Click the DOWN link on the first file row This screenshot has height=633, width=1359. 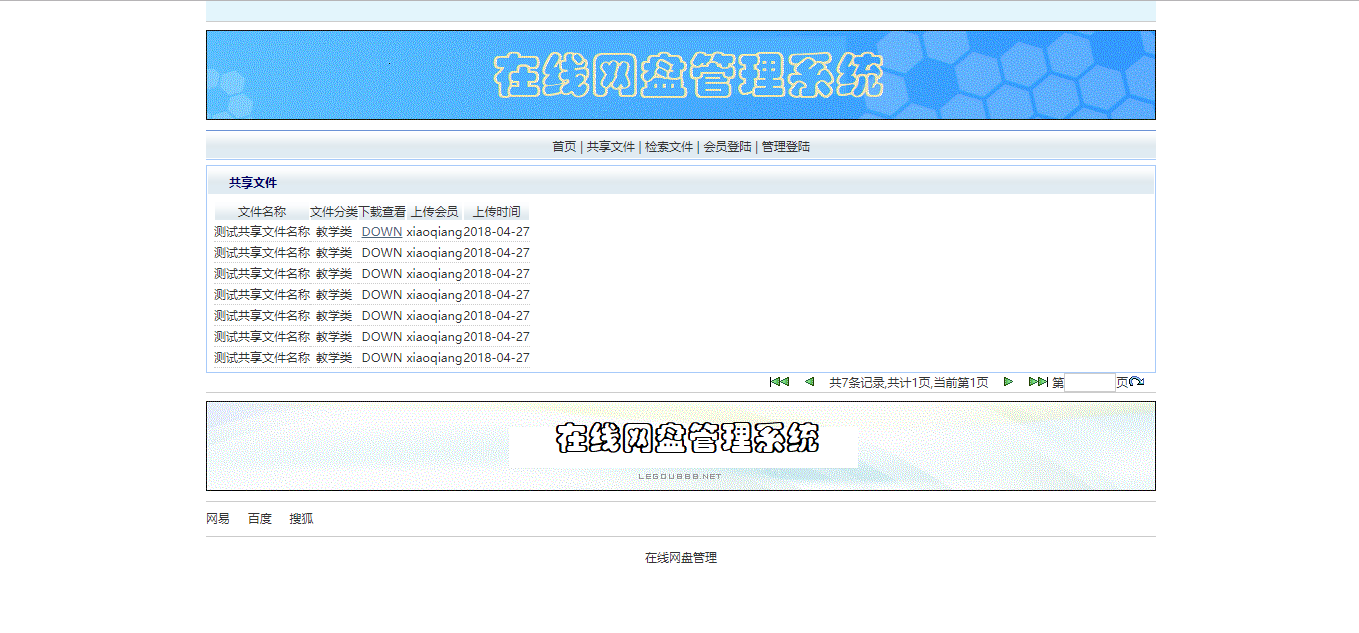click(x=381, y=231)
